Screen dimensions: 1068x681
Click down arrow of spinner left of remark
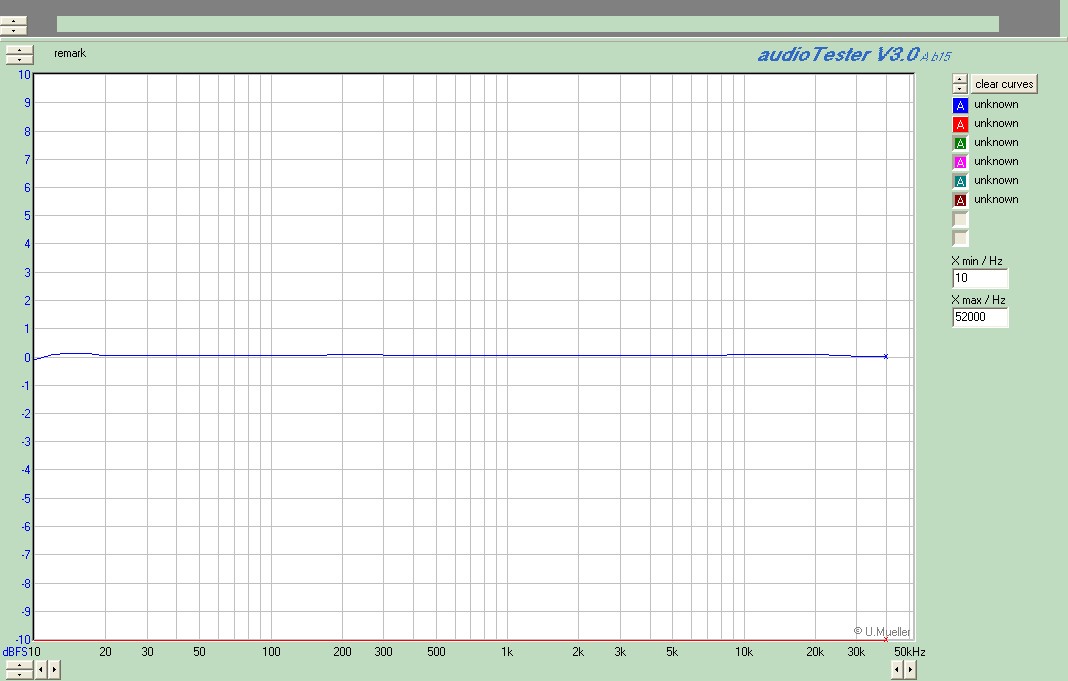click(x=19, y=59)
